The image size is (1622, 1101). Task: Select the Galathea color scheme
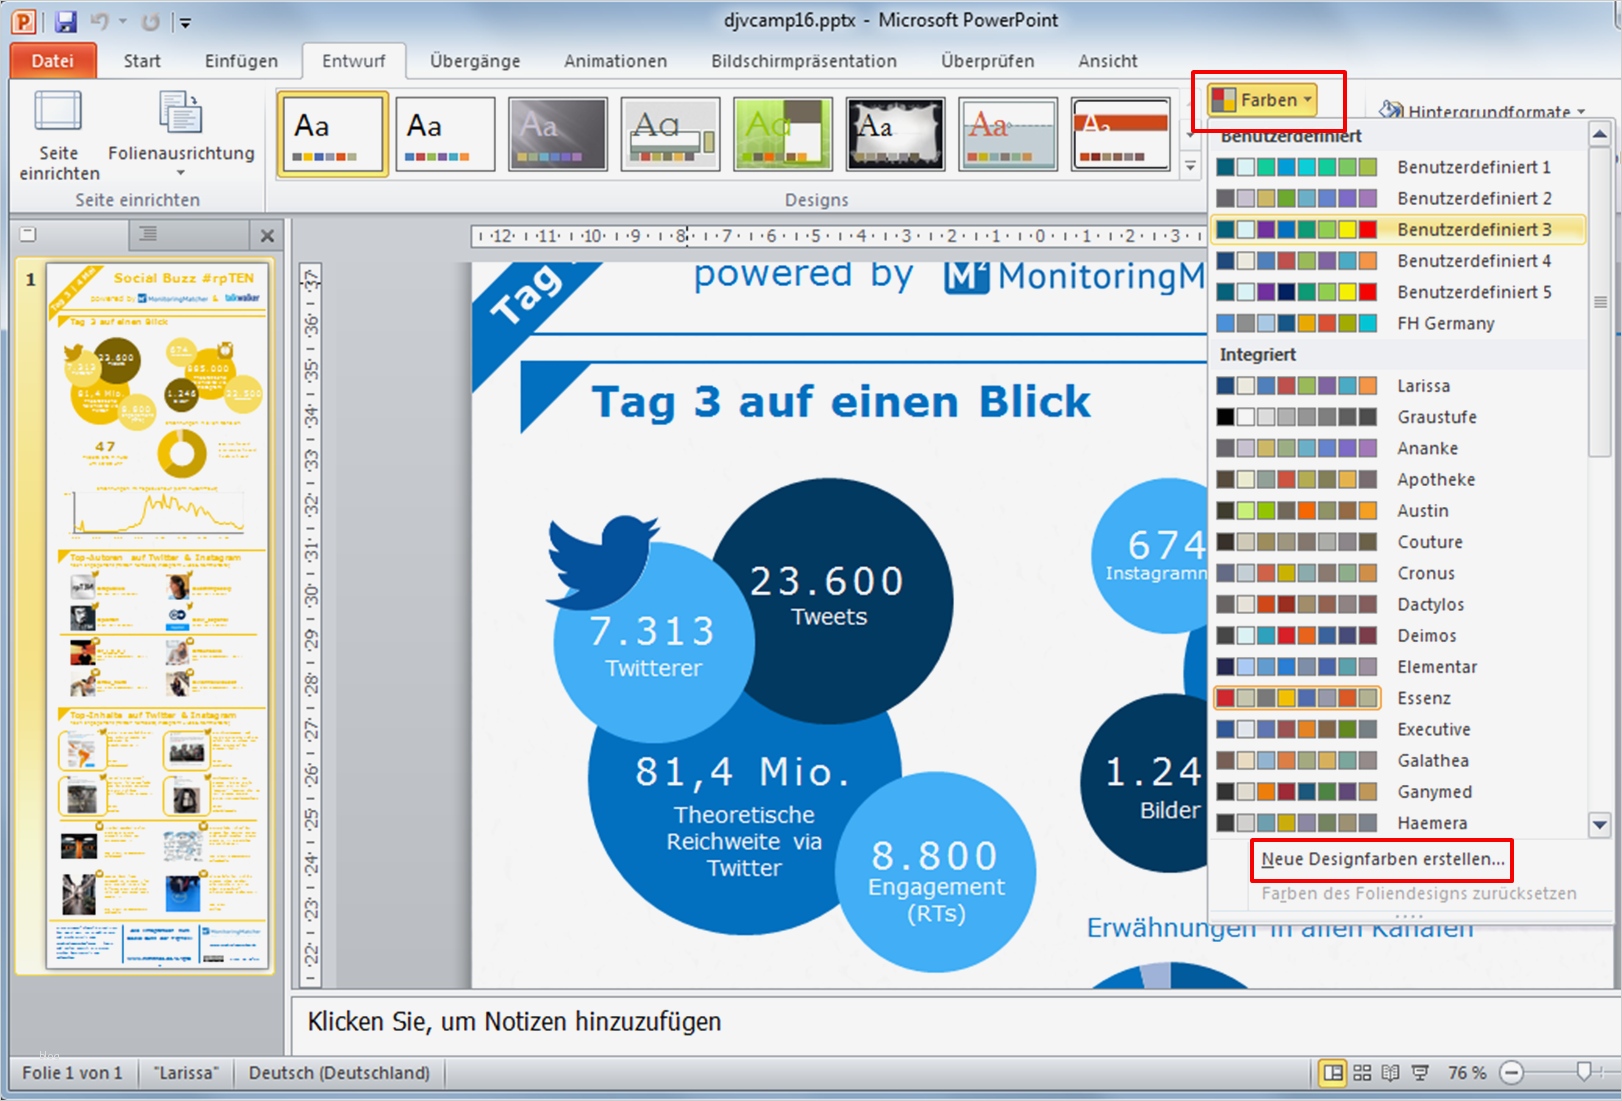coord(1398,760)
